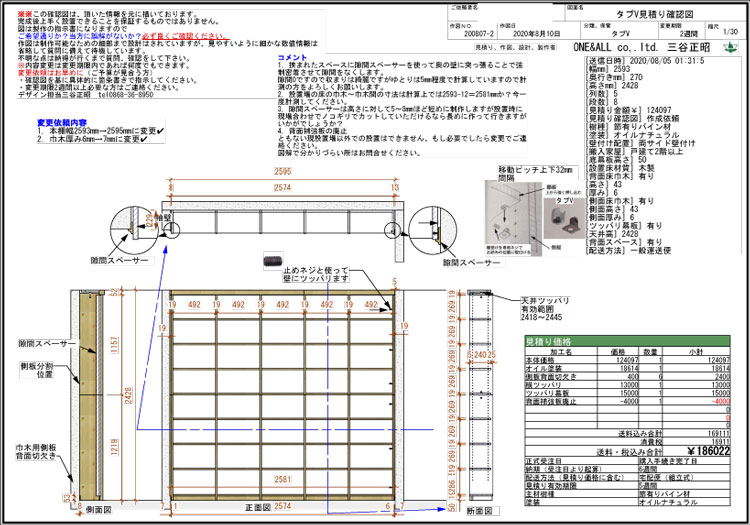Click the 2581 dimension in front view
The image size is (750, 525).
[x=283, y=479]
